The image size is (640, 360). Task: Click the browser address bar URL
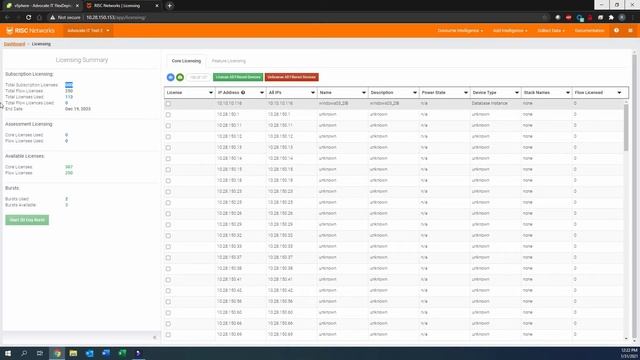click(x=116, y=18)
